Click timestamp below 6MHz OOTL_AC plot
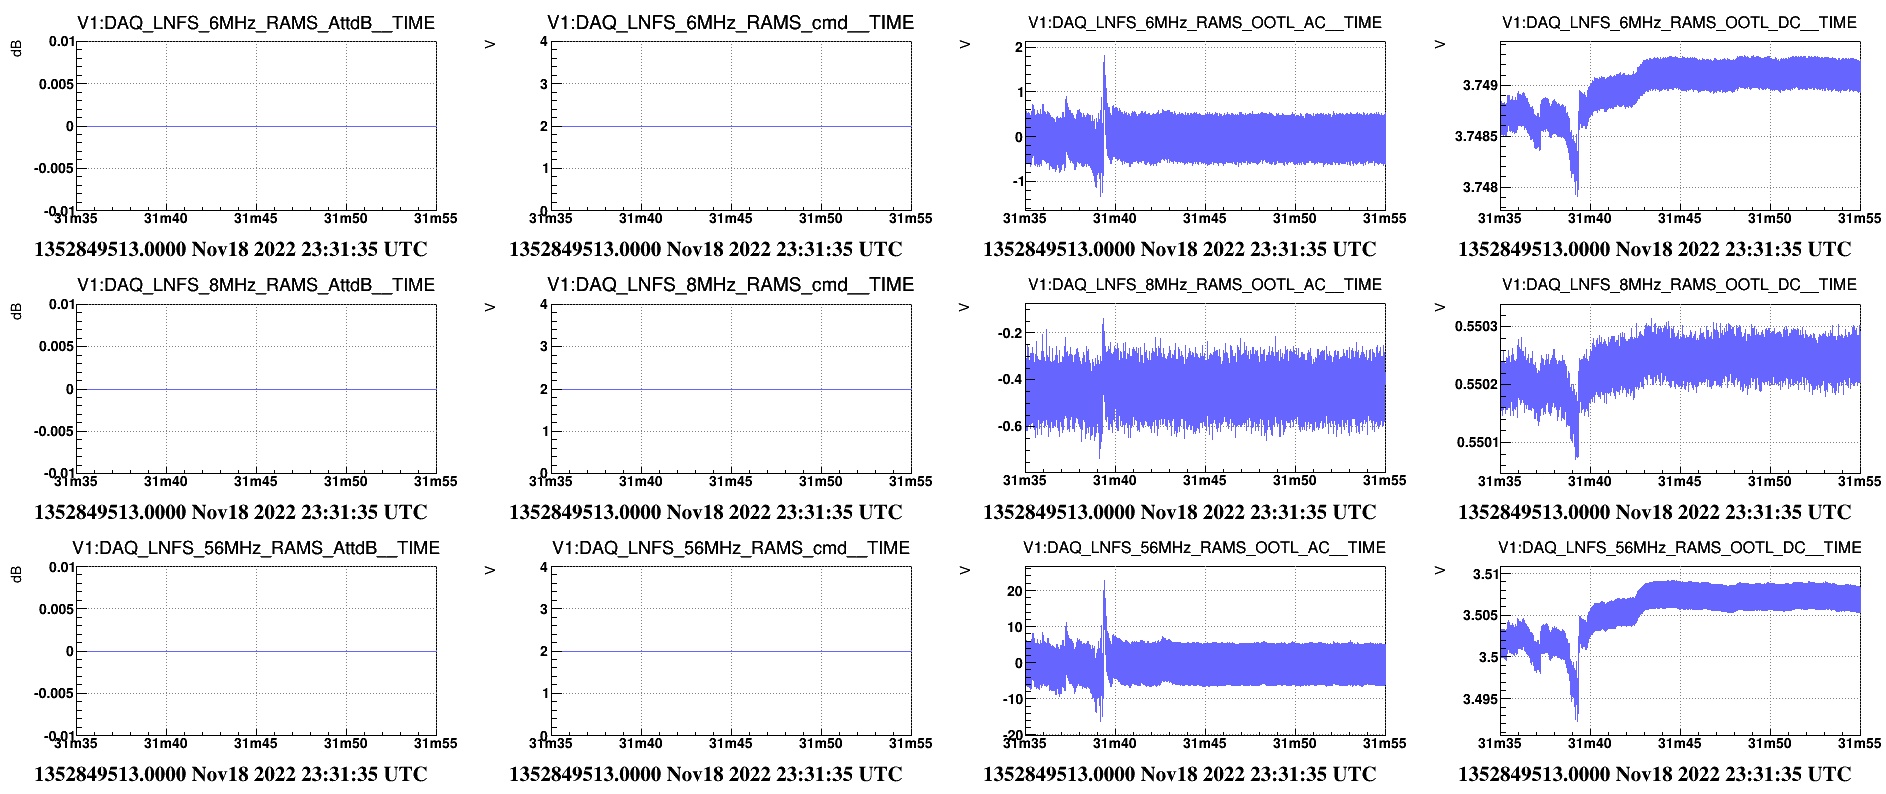 click(x=1180, y=249)
